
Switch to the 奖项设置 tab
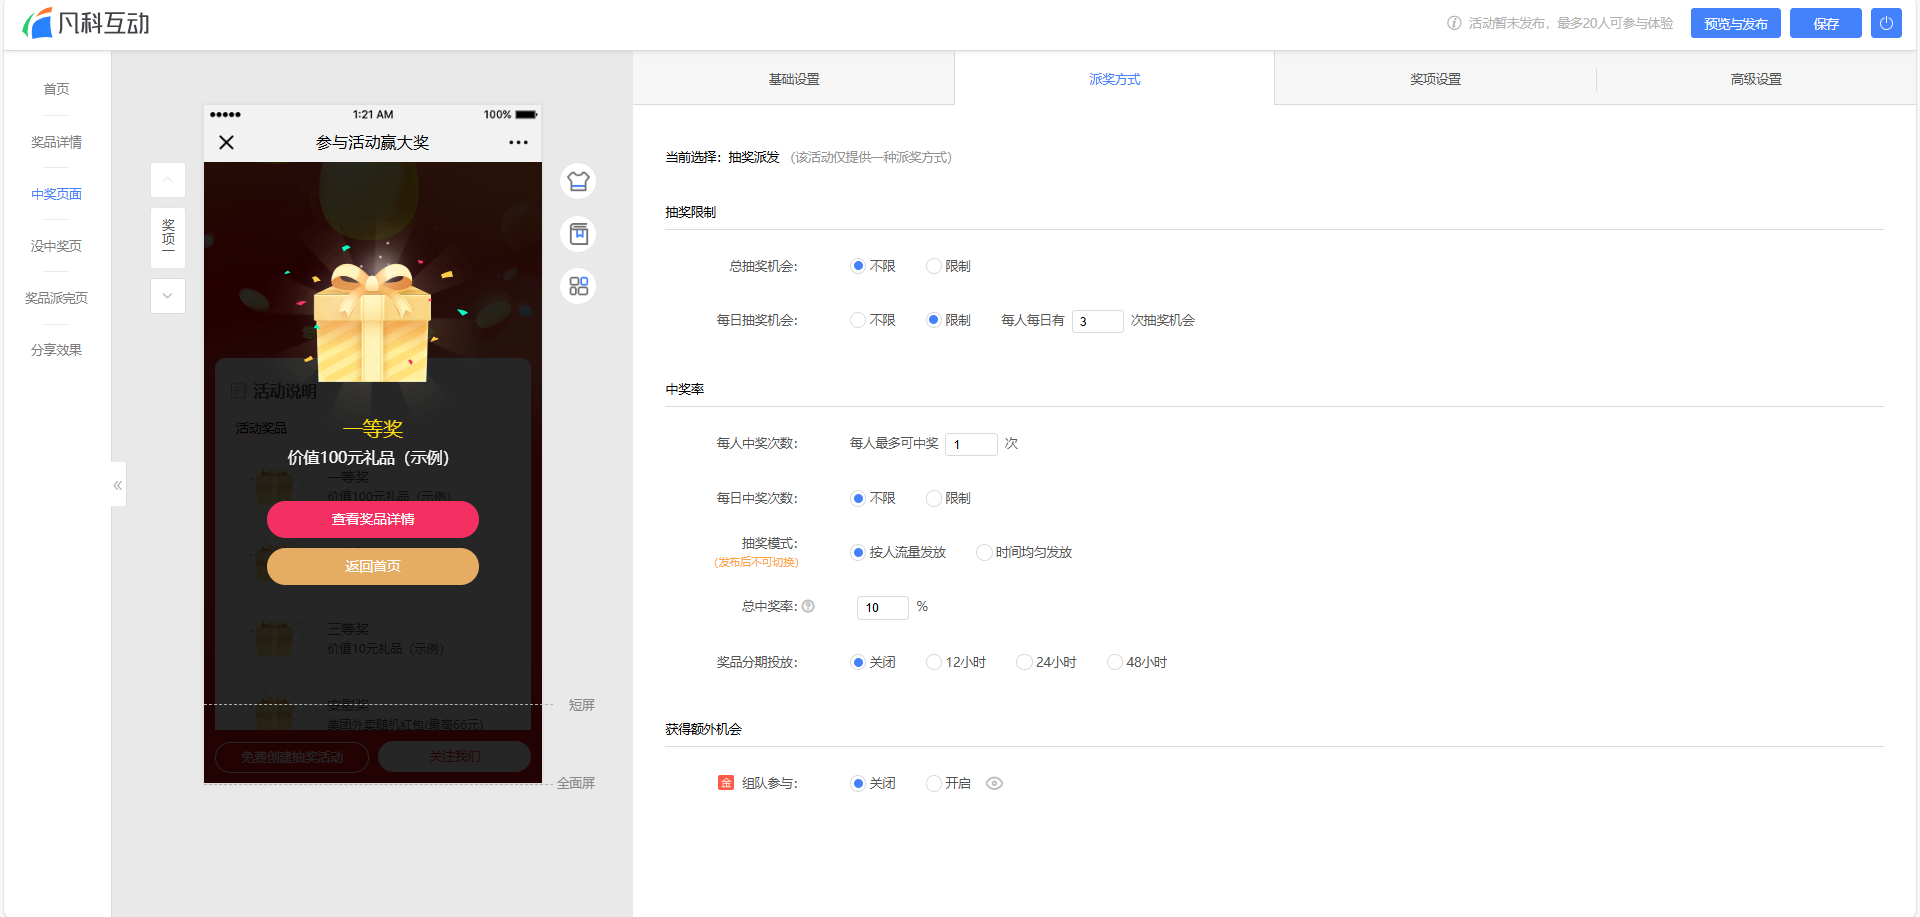[1435, 79]
